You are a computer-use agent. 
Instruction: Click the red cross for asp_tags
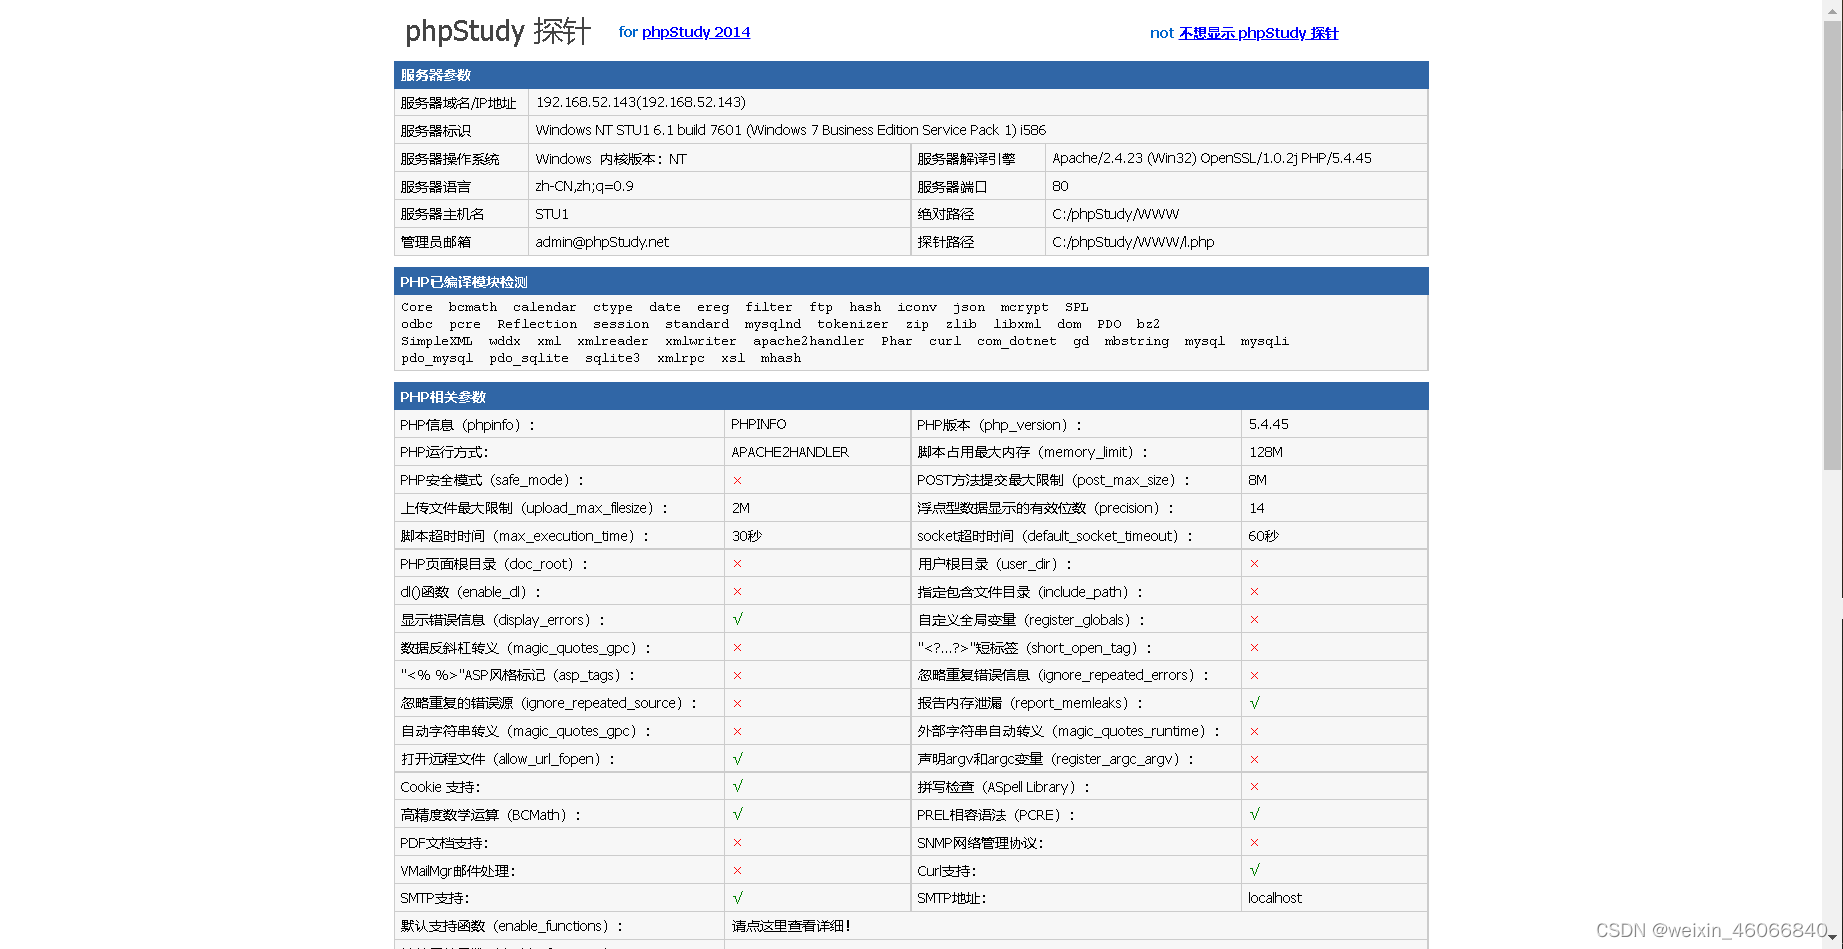coord(738,676)
